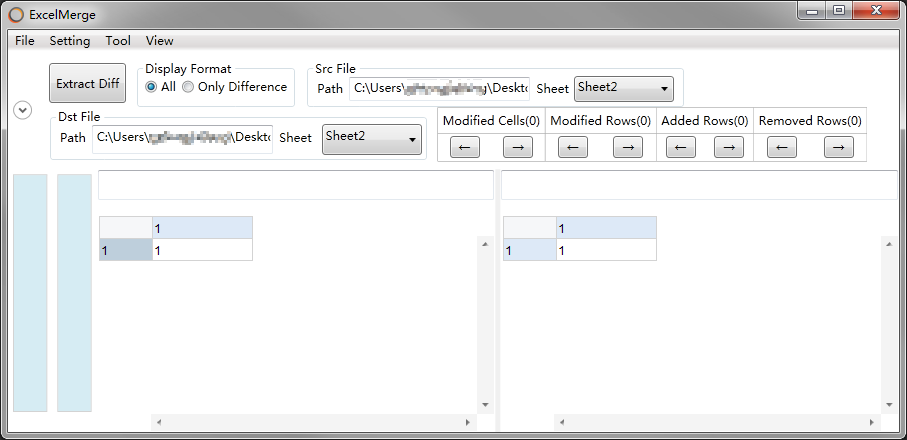
Task: Select row header 1 in right grid
Action: (x=530, y=250)
